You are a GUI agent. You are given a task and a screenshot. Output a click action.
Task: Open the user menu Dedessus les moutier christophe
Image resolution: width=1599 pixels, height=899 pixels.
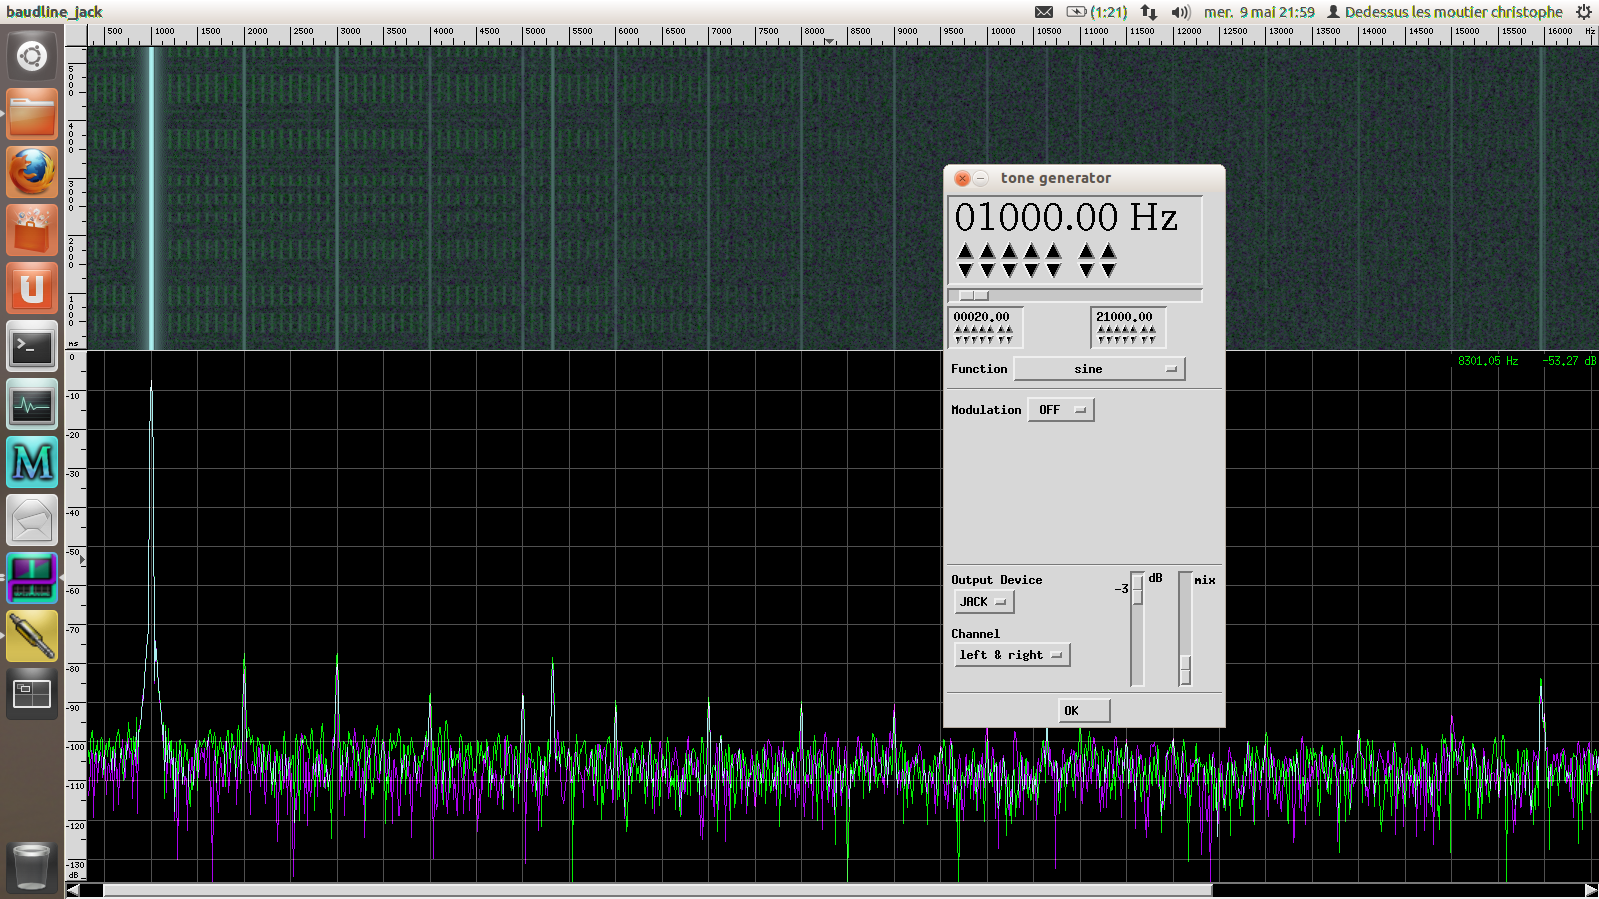click(x=1444, y=12)
